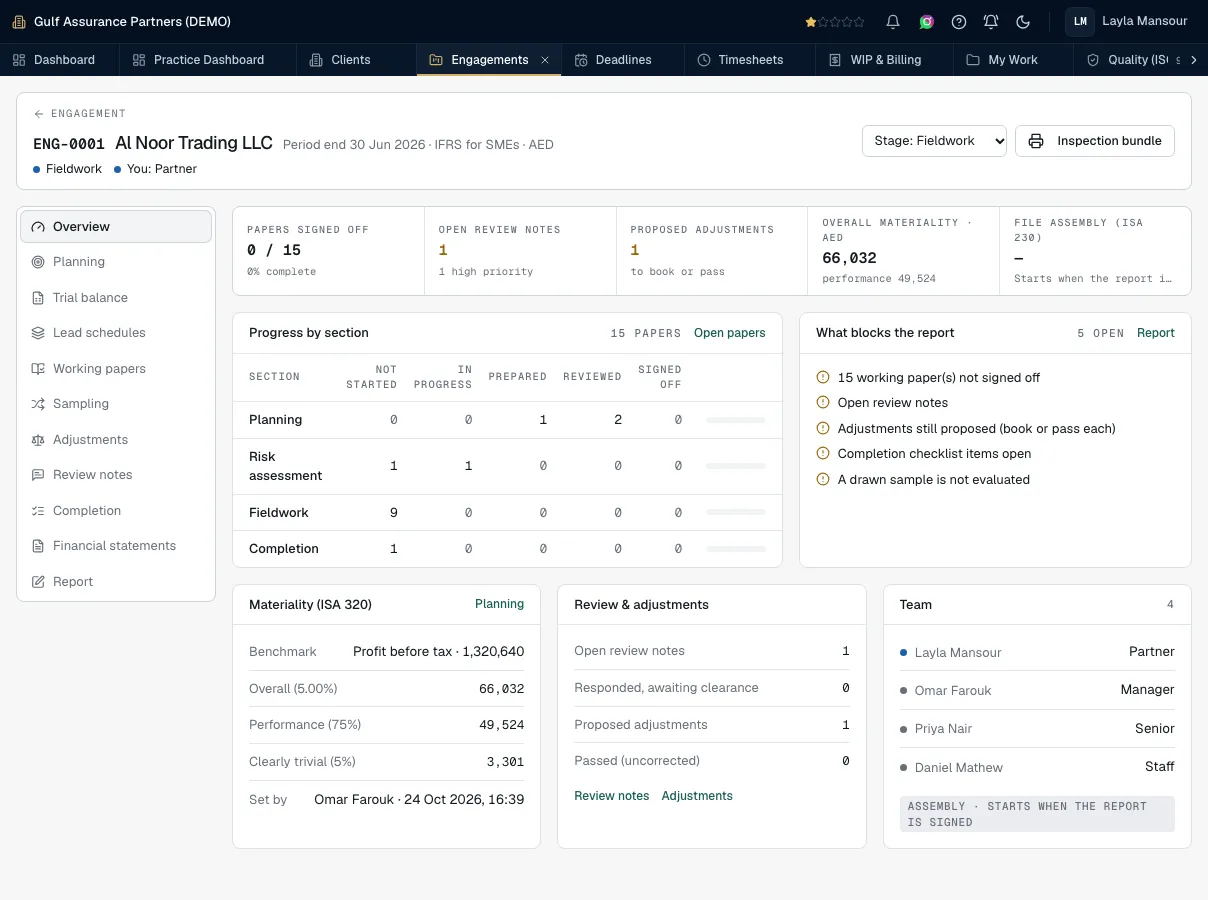The image size is (1208, 900).
Task: Click the My Work folder icon
Action: pyautogui.click(x=973, y=60)
